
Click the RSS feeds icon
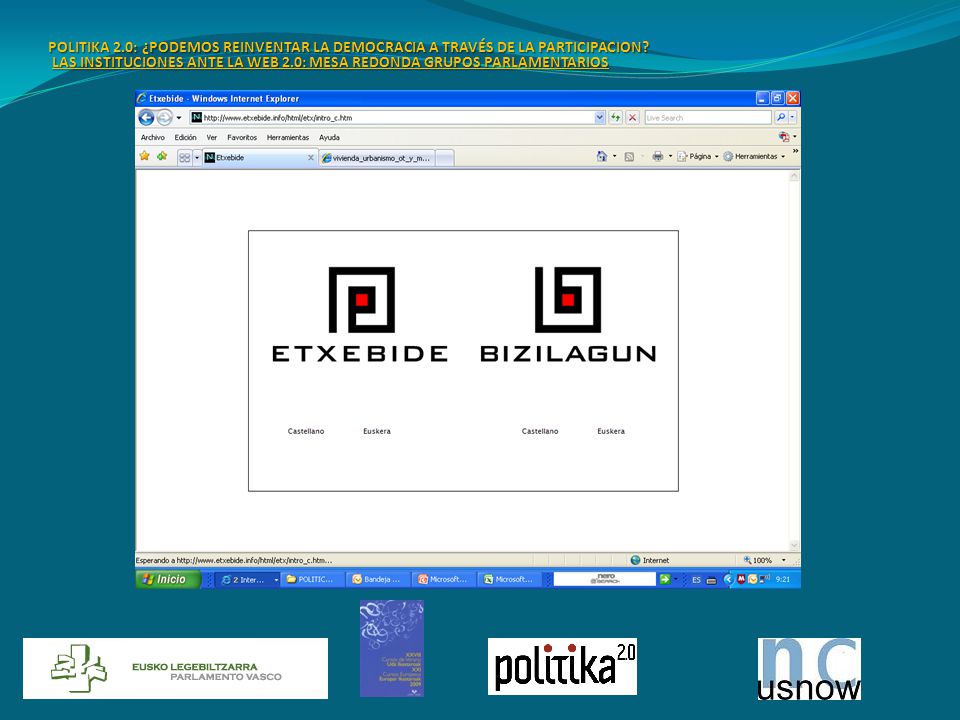[x=629, y=157]
